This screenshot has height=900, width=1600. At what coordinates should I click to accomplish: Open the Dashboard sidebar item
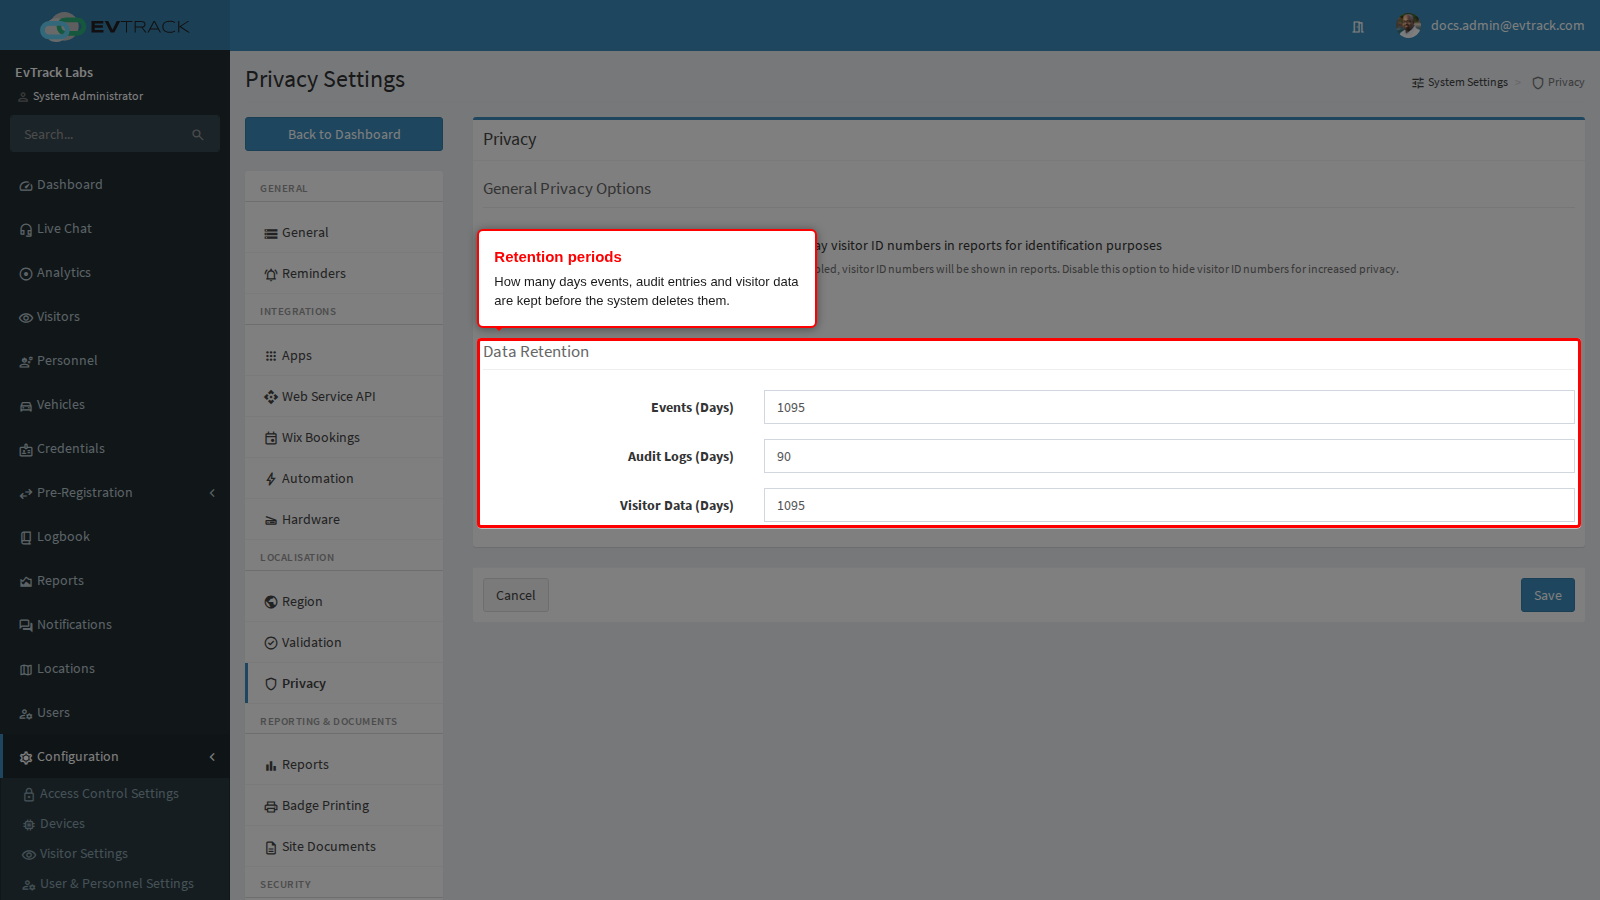pos(115,185)
